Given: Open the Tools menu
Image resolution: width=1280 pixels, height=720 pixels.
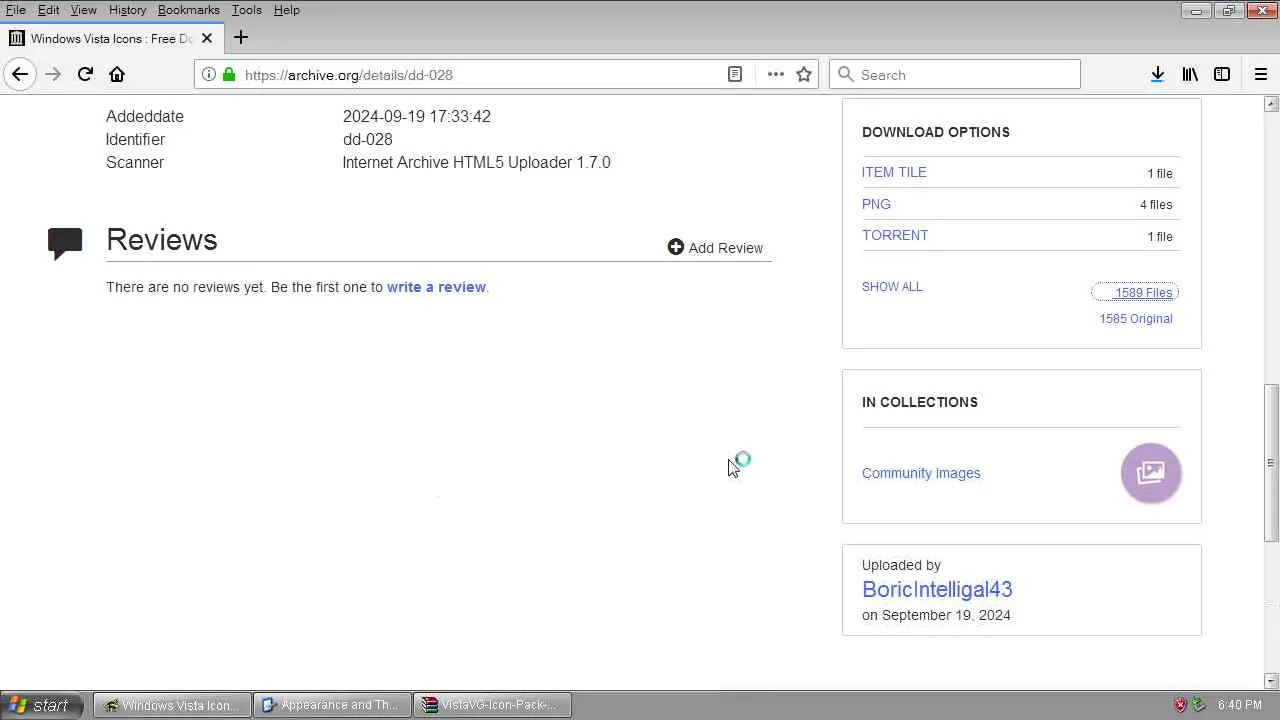Looking at the screenshot, I should point(246,10).
